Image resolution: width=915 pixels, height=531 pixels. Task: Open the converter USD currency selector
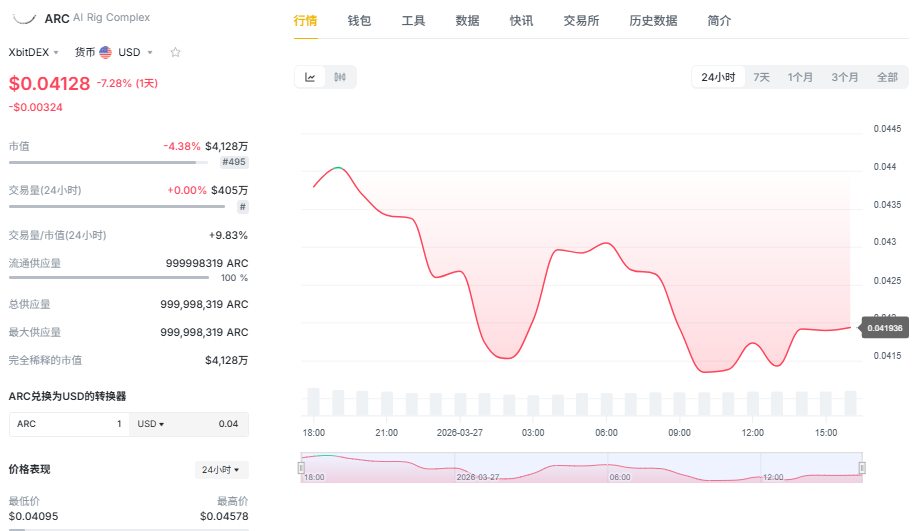pos(151,424)
